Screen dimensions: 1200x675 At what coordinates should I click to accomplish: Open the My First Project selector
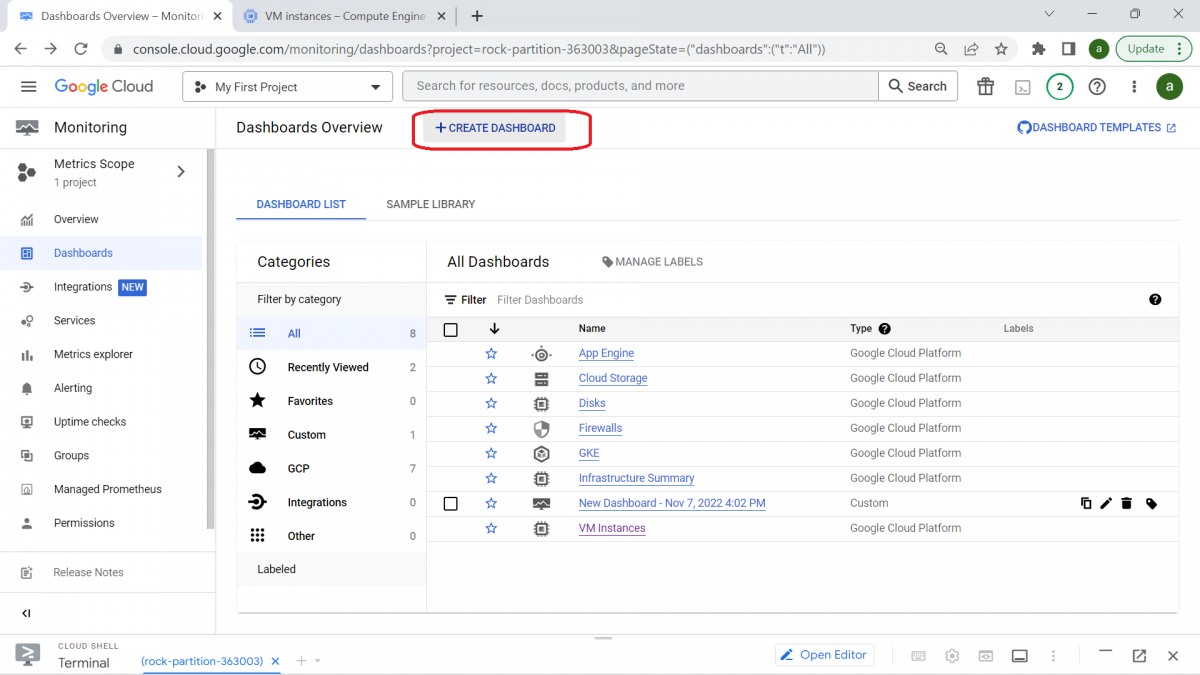click(x=287, y=86)
